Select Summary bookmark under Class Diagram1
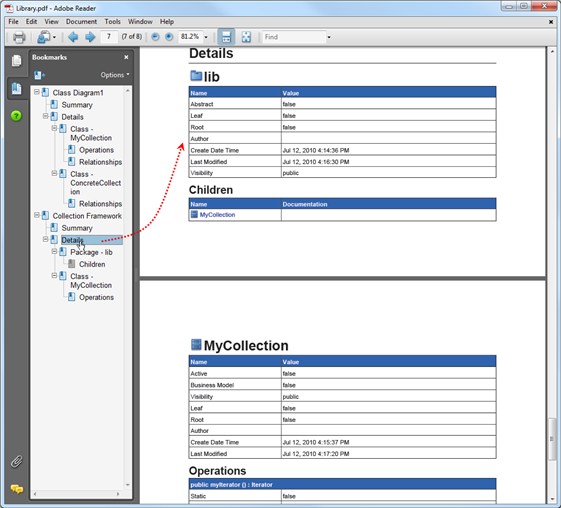Screen dimensions: 561x508 pyautogui.click(x=77, y=105)
